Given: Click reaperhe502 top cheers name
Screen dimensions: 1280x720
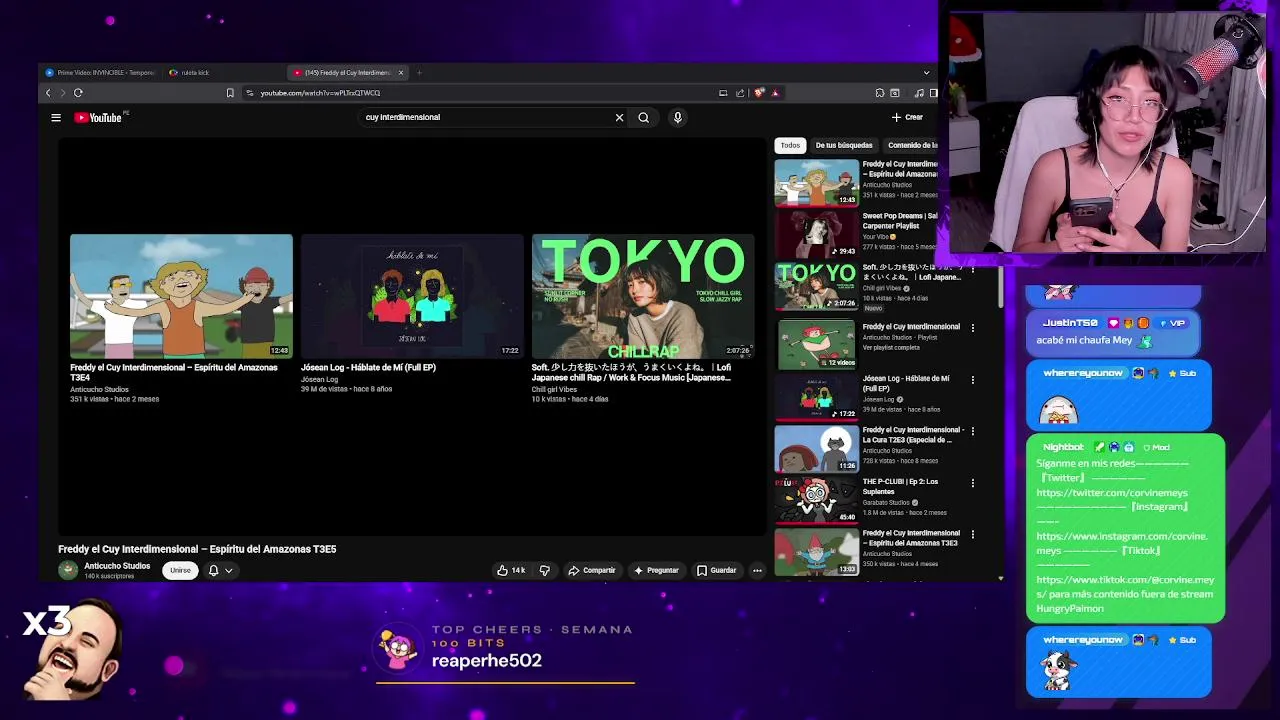Looking at the screenshot, I should [x=486, y=661].
